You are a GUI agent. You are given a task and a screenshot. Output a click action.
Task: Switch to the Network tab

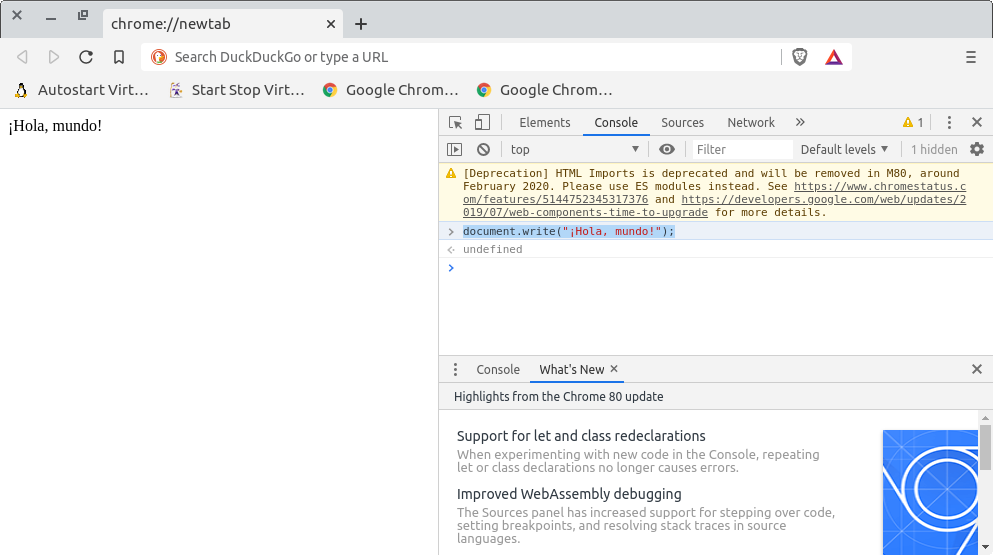pos(751,123)
